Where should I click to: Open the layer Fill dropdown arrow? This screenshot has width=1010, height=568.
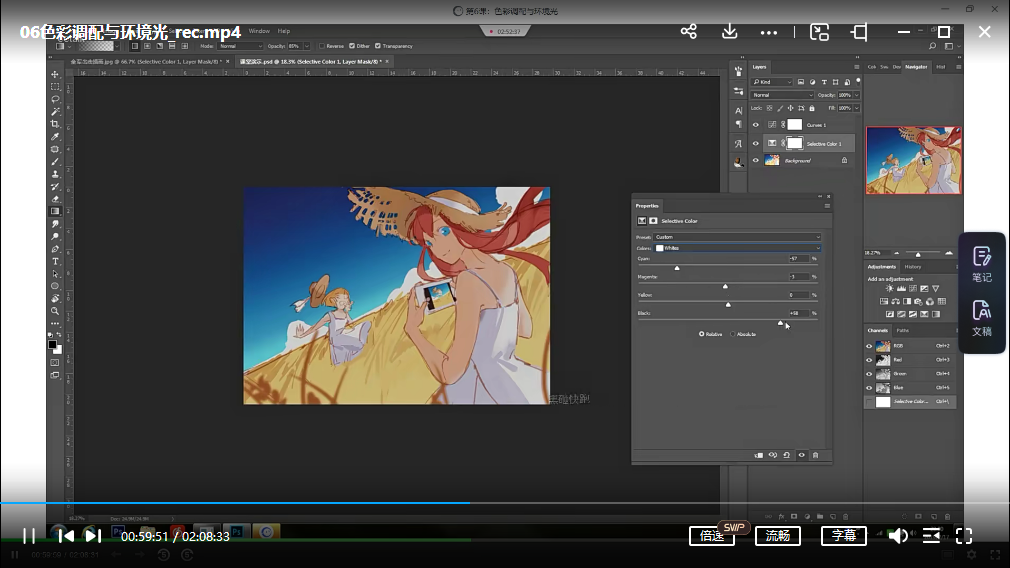point(857,108)
